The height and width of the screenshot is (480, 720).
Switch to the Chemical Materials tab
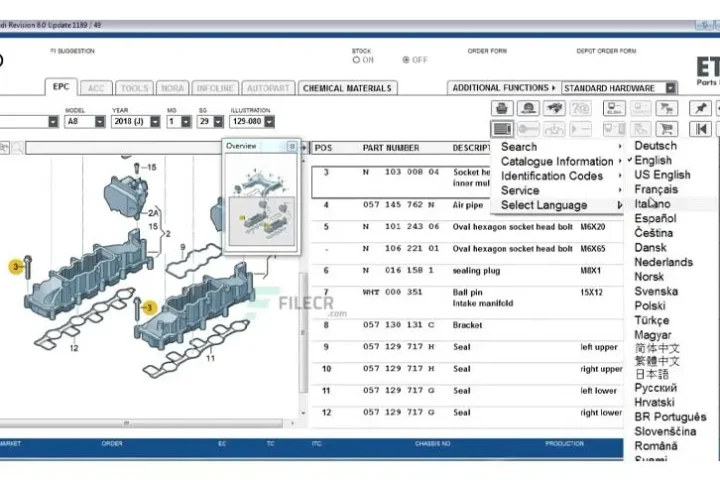tap(346, 88)
